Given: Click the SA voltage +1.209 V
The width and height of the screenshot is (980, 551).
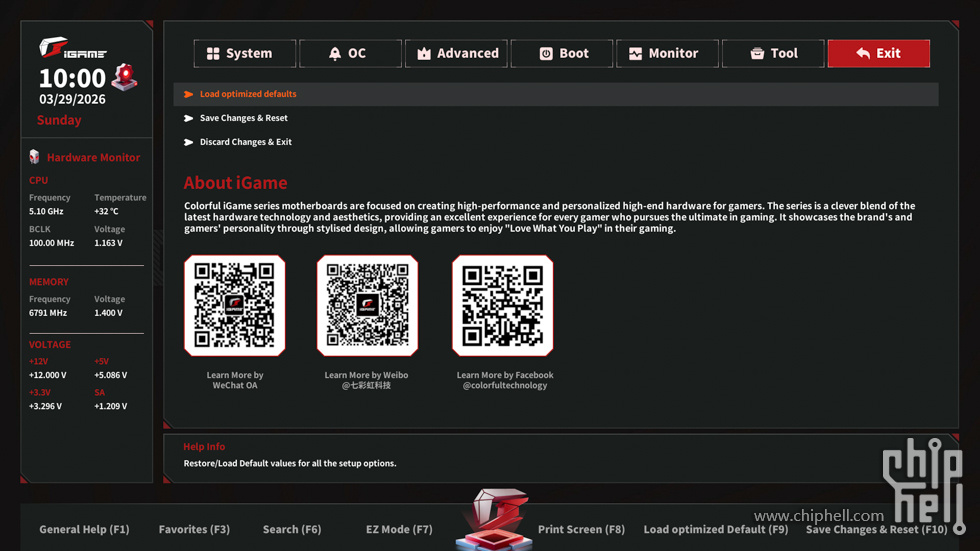Looking at the screenshot, I should pos(111,406).
